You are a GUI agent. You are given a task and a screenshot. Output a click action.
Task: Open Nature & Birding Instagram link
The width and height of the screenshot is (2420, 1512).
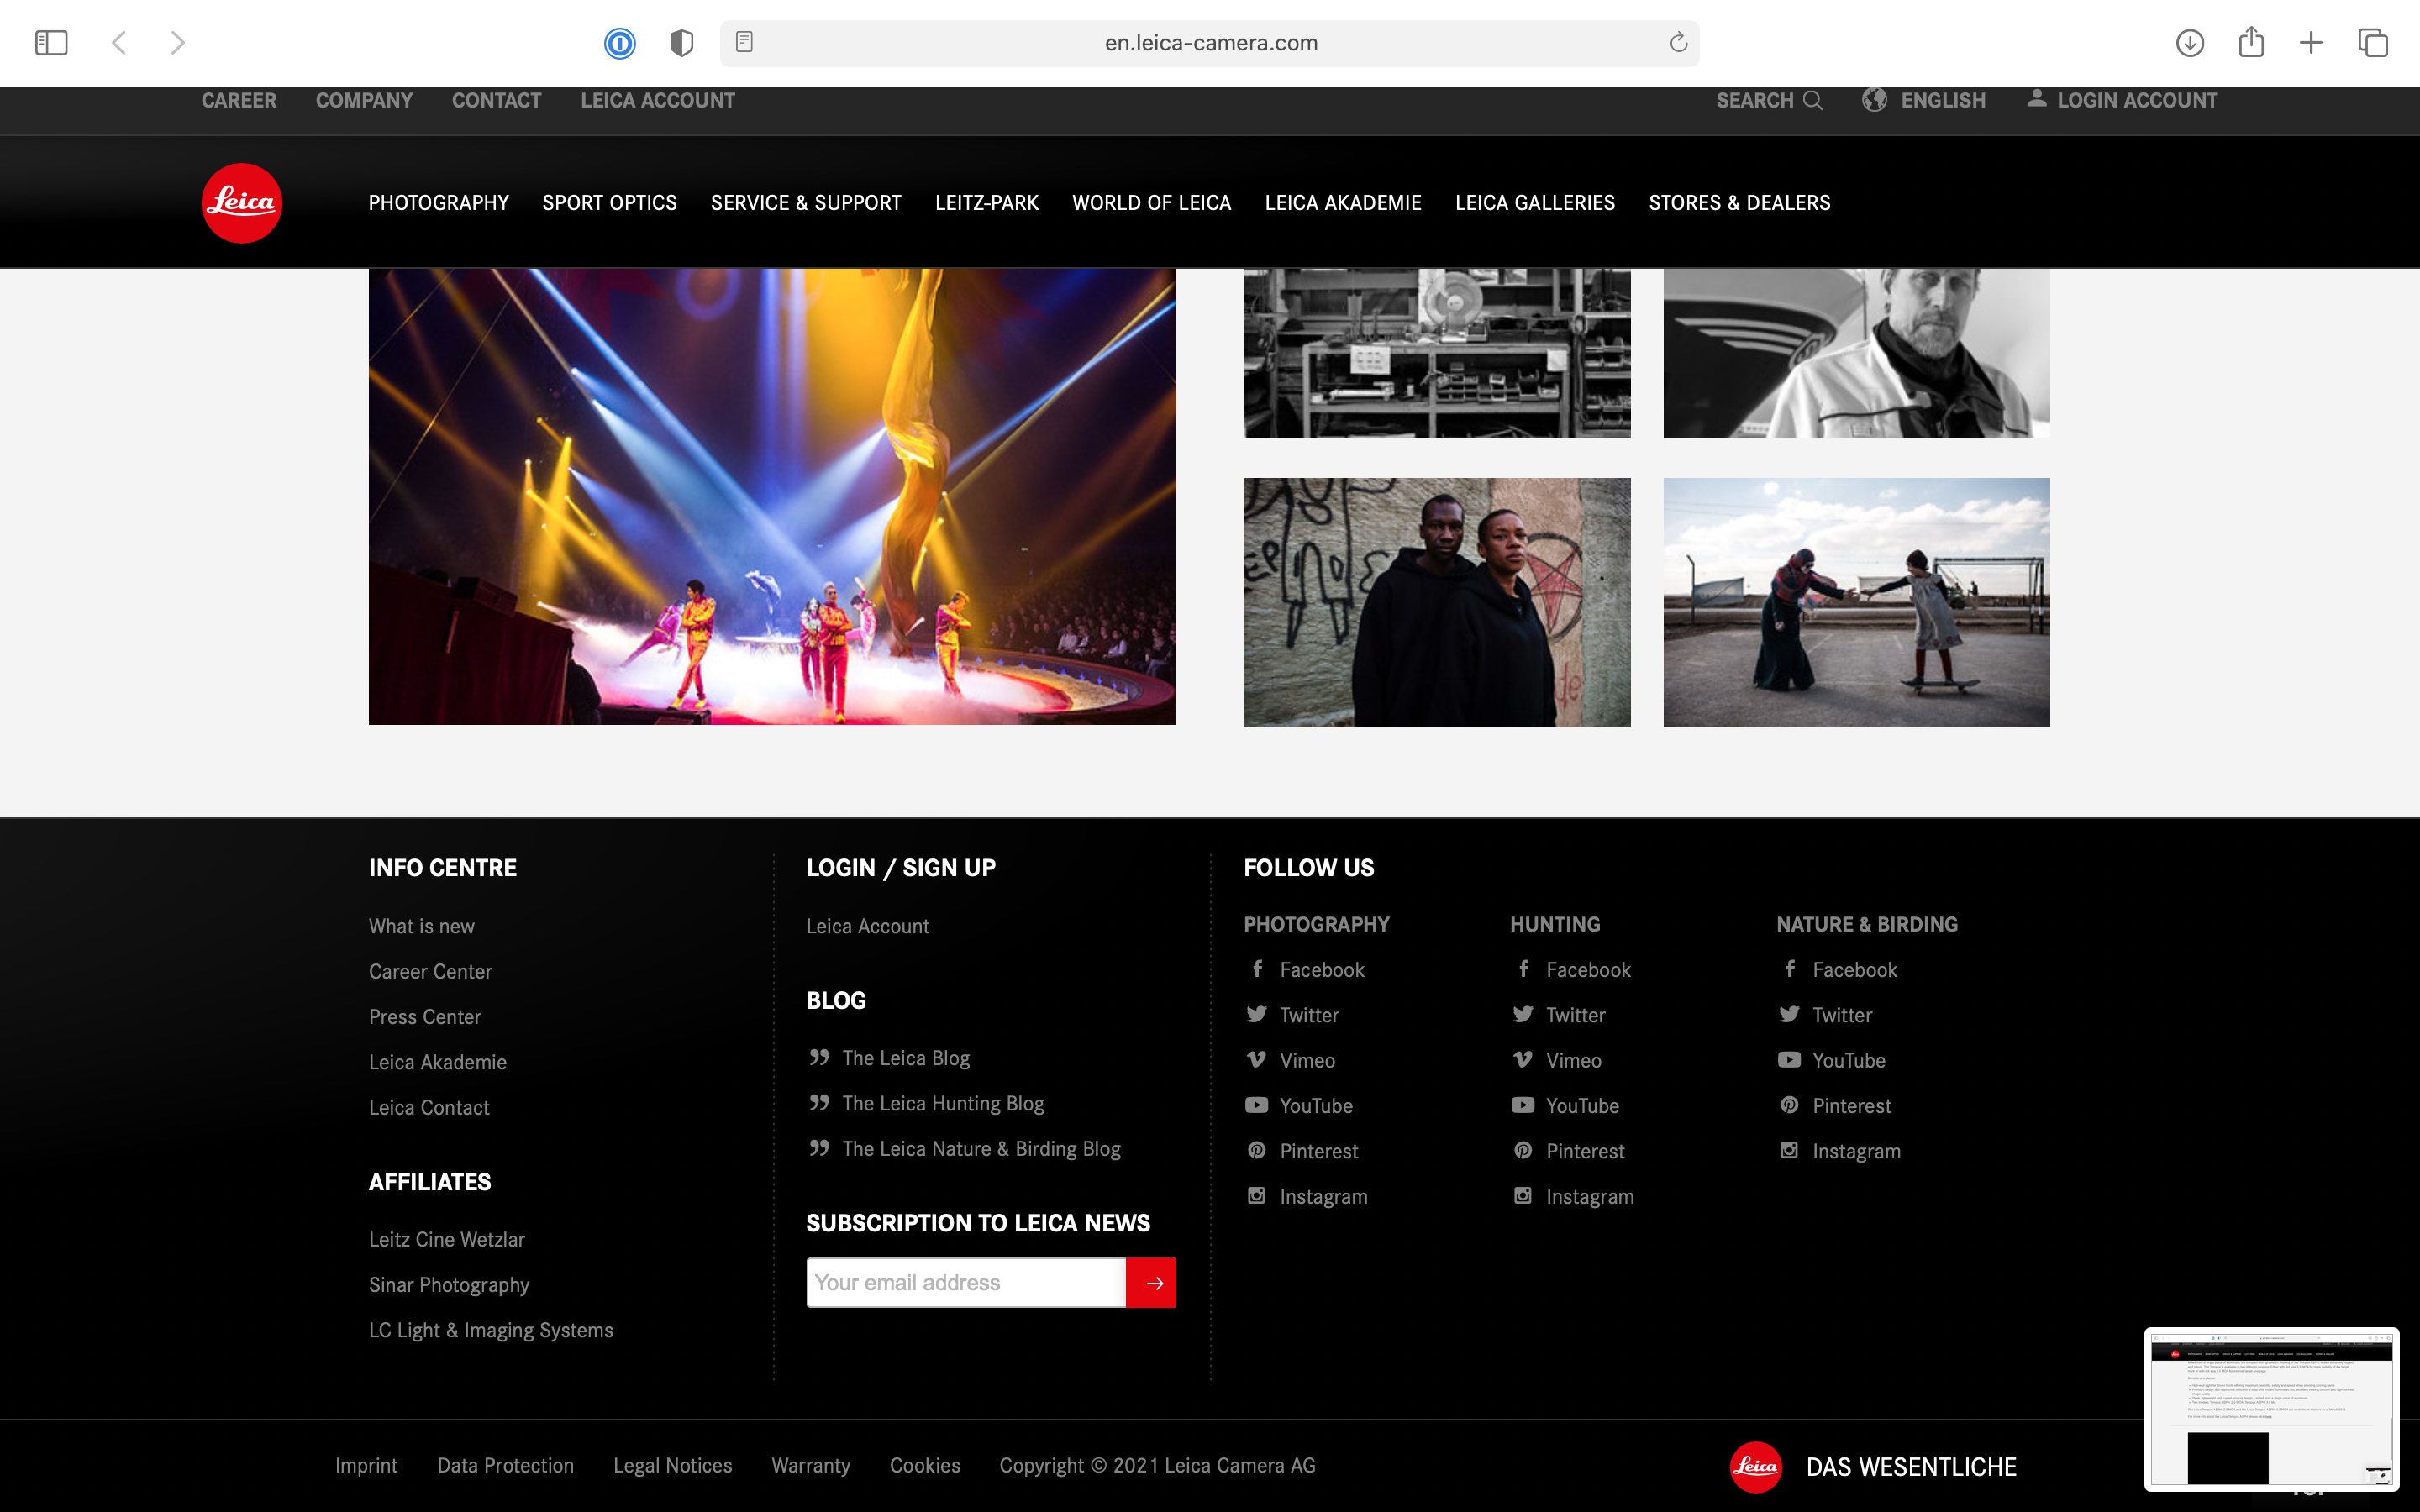coord(1840,1151)
